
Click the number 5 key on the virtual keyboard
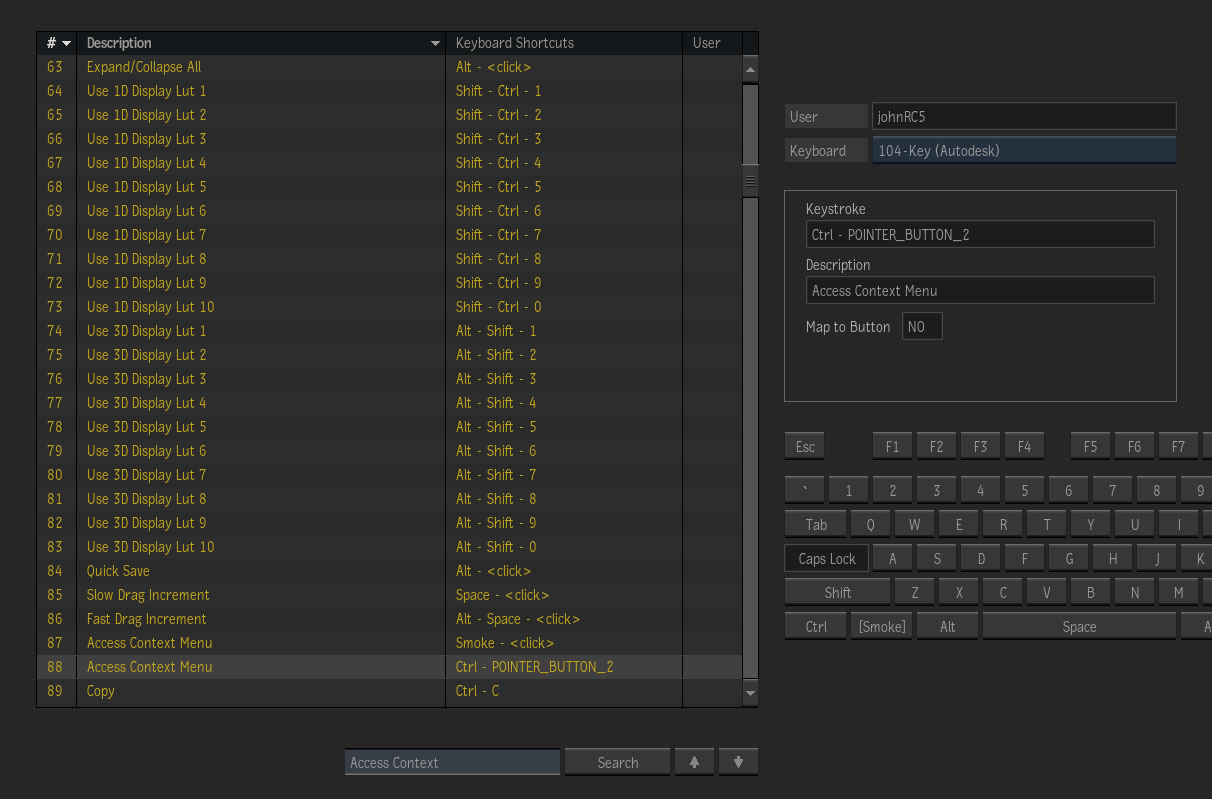pyautogui.click(x=1024, y=490)
